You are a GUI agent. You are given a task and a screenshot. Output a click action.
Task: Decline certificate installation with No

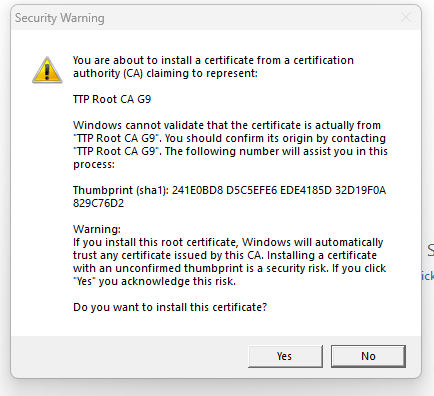(x=368, y=356)
